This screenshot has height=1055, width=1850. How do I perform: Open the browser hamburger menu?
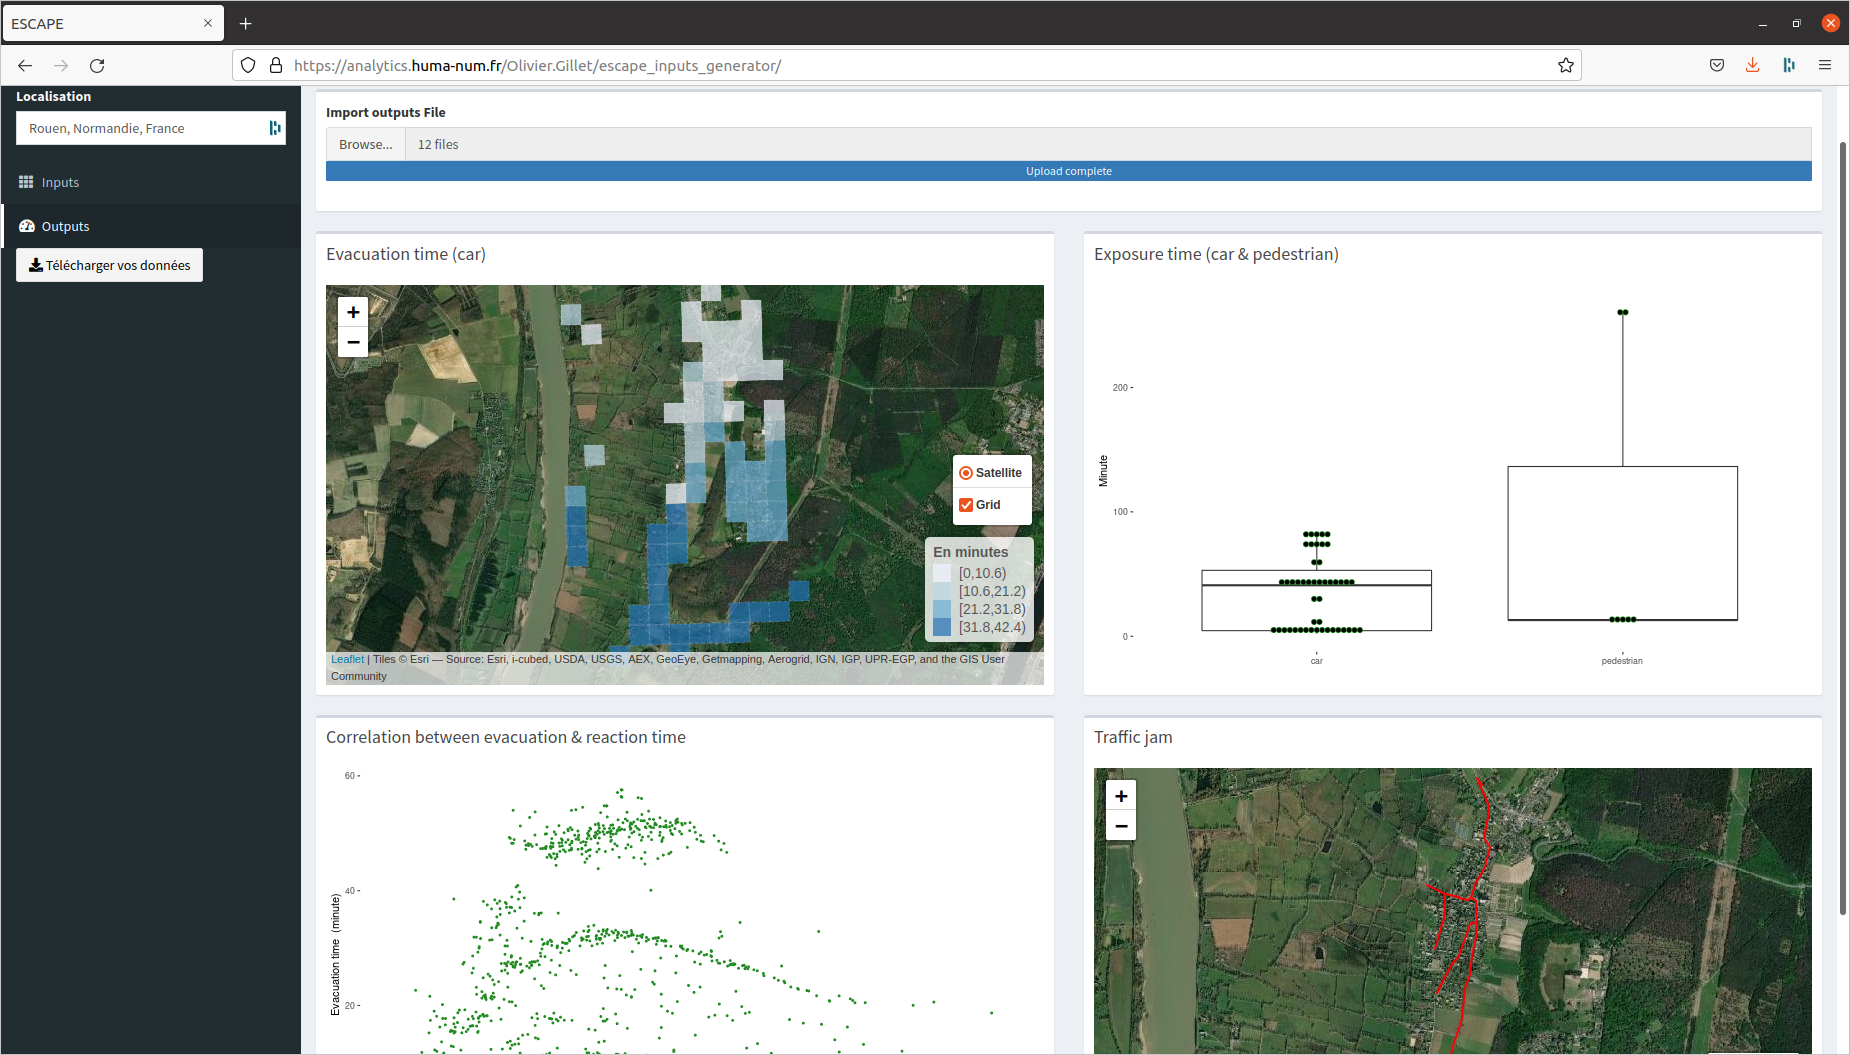point(1825,65)
